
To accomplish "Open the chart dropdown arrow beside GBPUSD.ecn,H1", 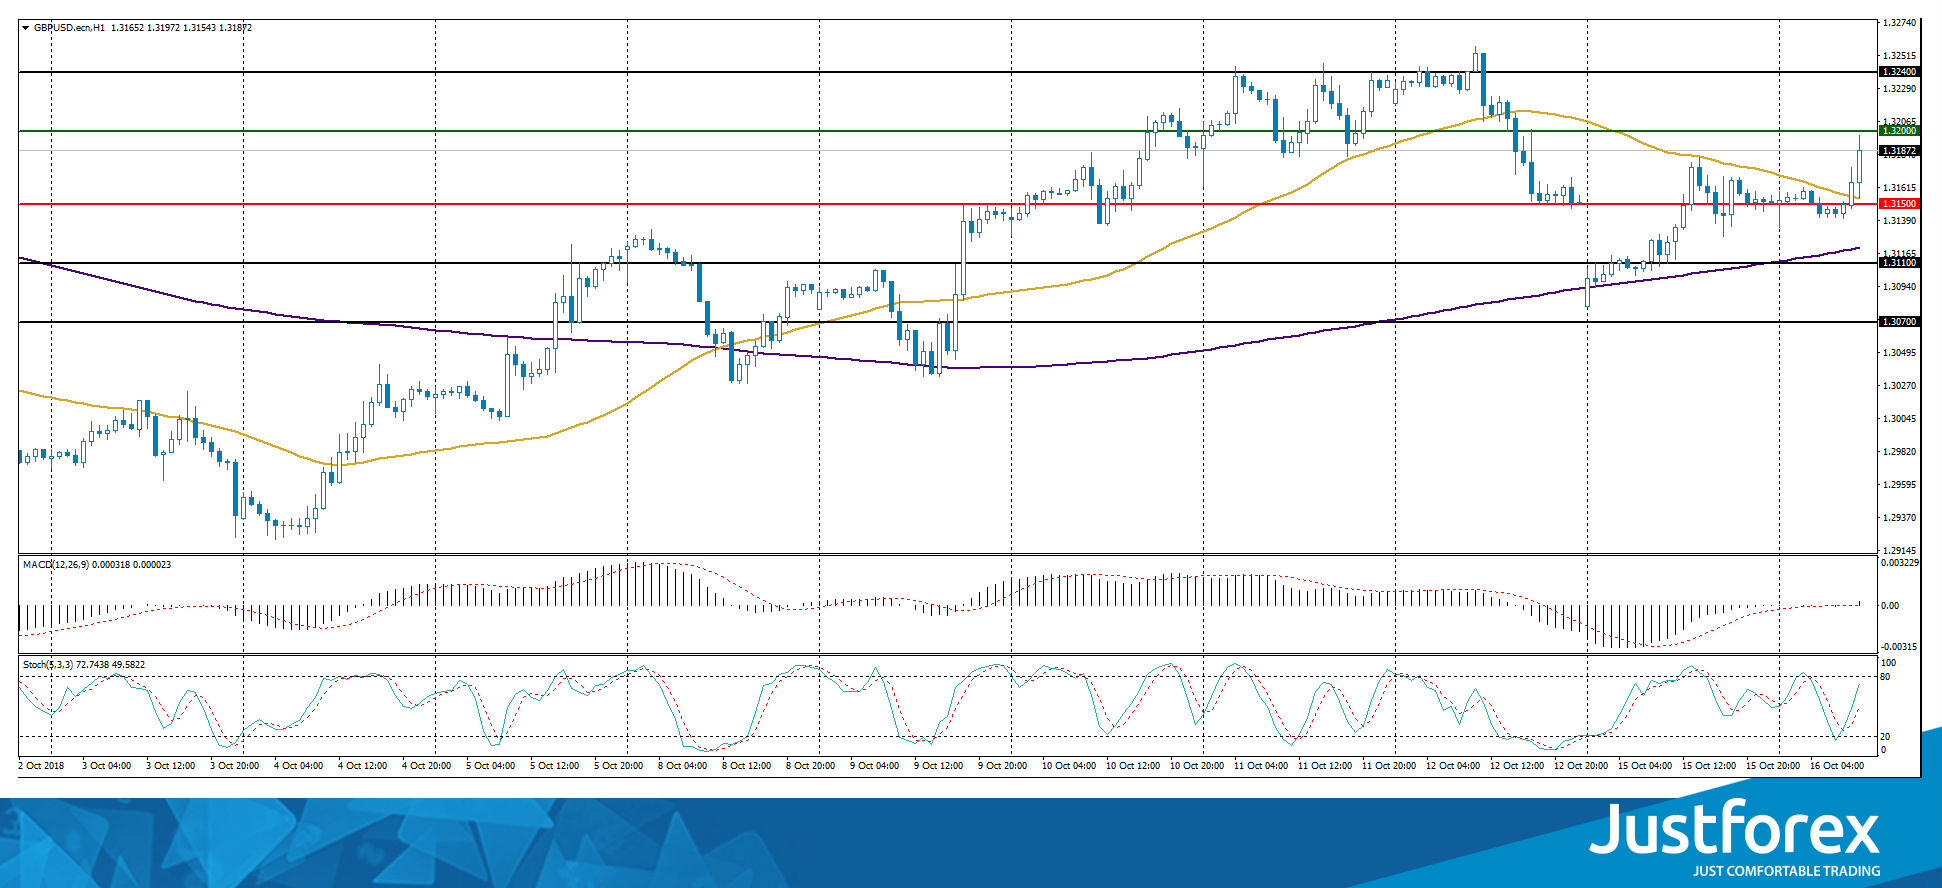I will [x=25, y=28].
